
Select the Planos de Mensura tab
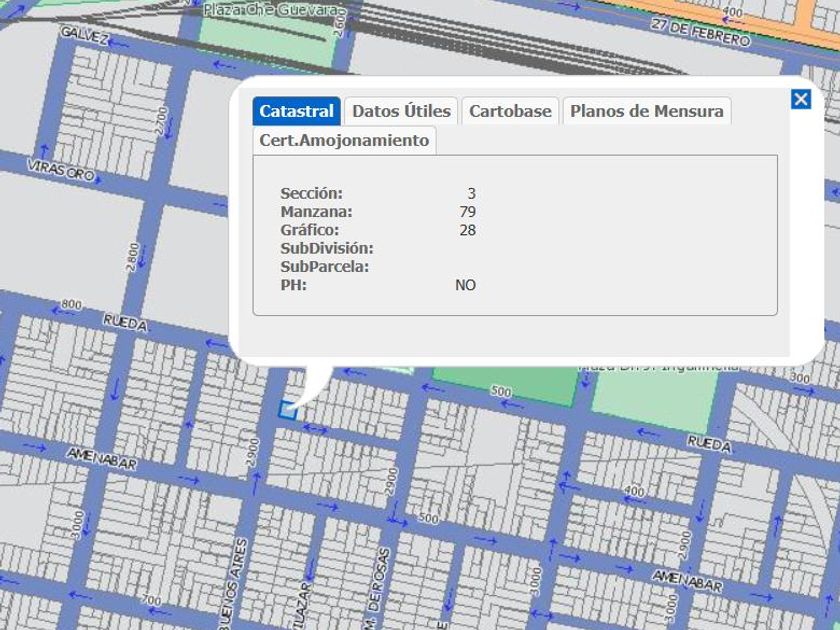pos(646,111)
